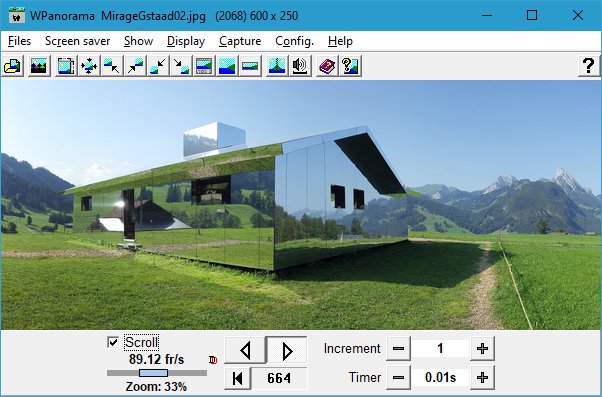Click the Timer value field showing 0.01s
The width and height of the screenshot is (602, 397).
[440, 377]
